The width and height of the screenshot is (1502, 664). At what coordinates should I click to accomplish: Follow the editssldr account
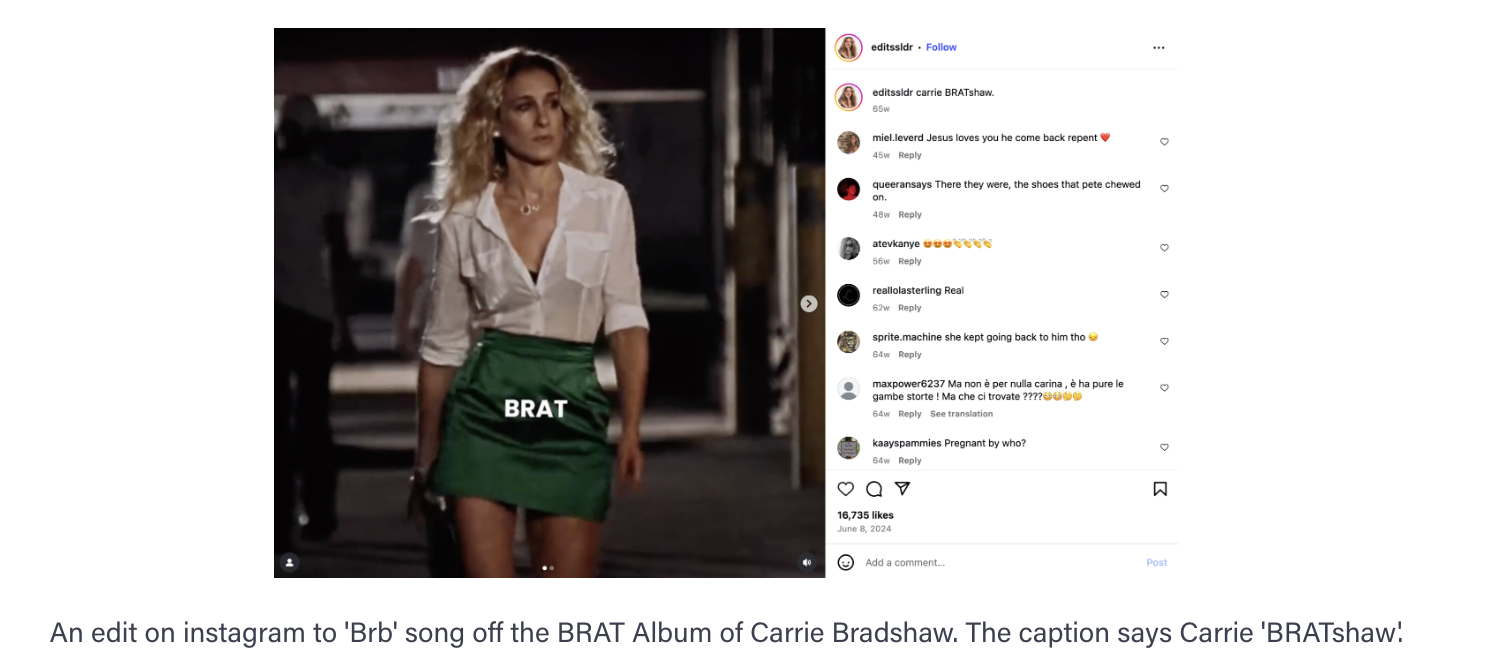(x=941, y=47)
